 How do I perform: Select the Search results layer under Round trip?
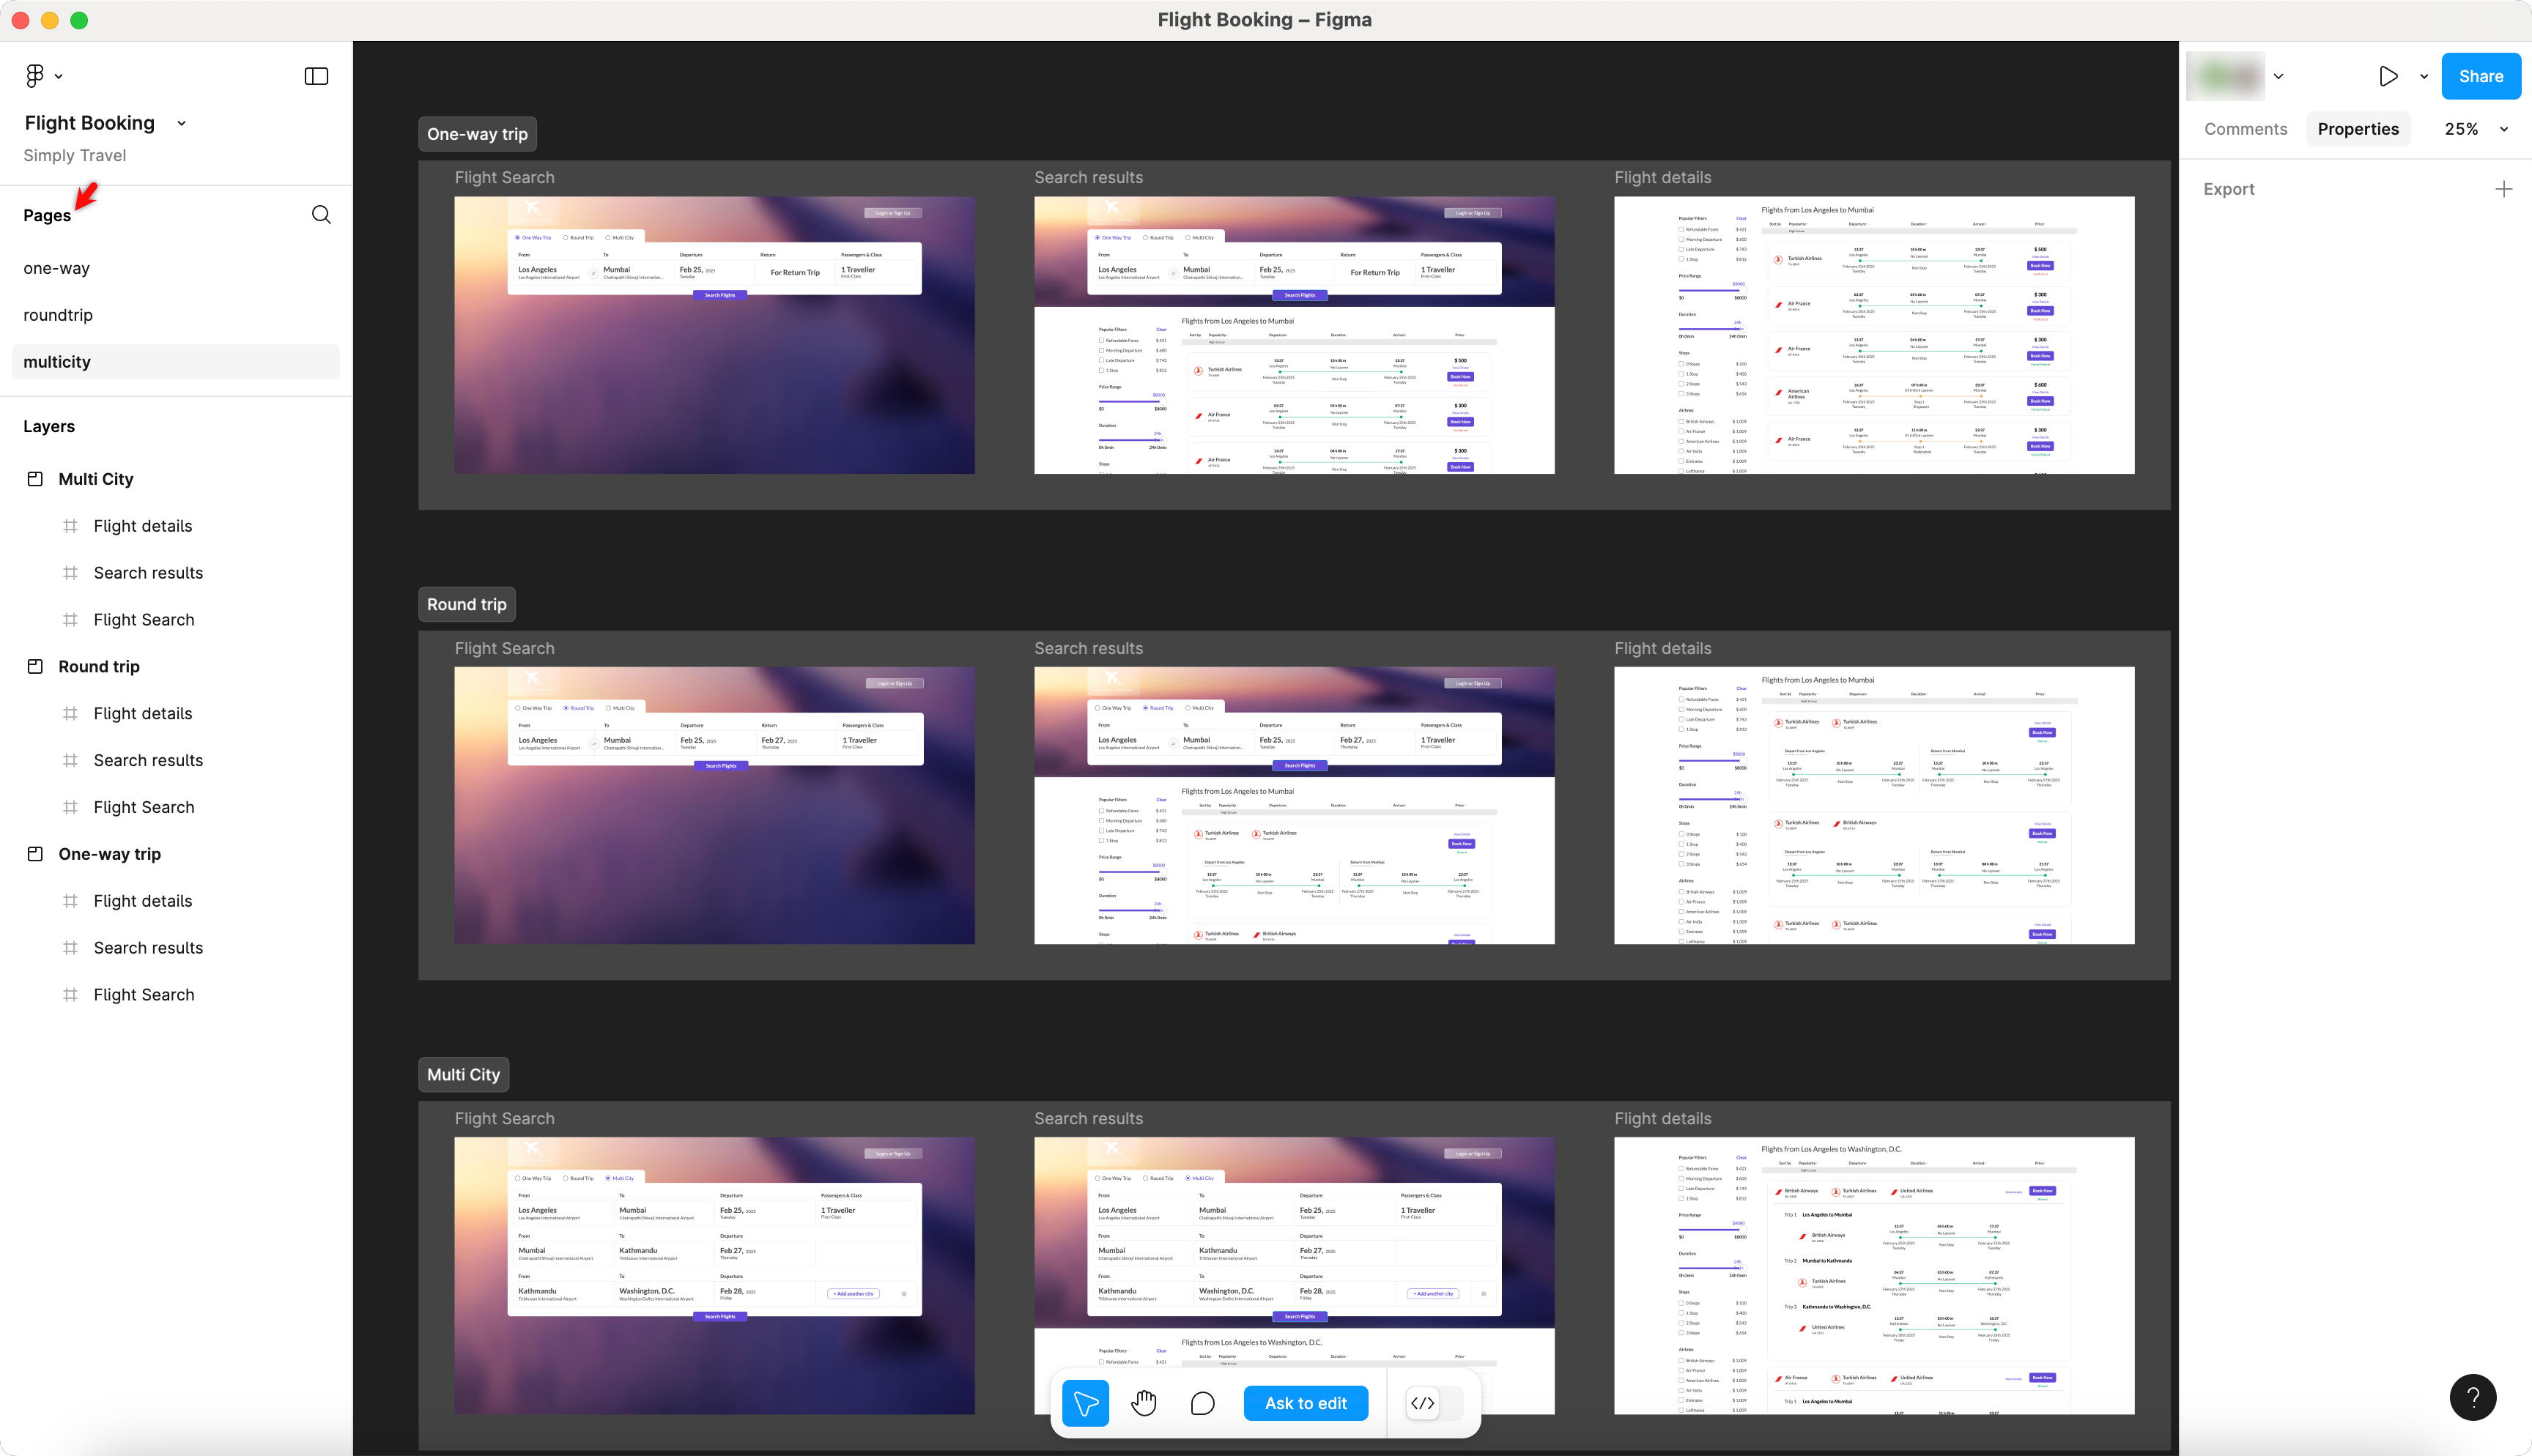point(148,759)
